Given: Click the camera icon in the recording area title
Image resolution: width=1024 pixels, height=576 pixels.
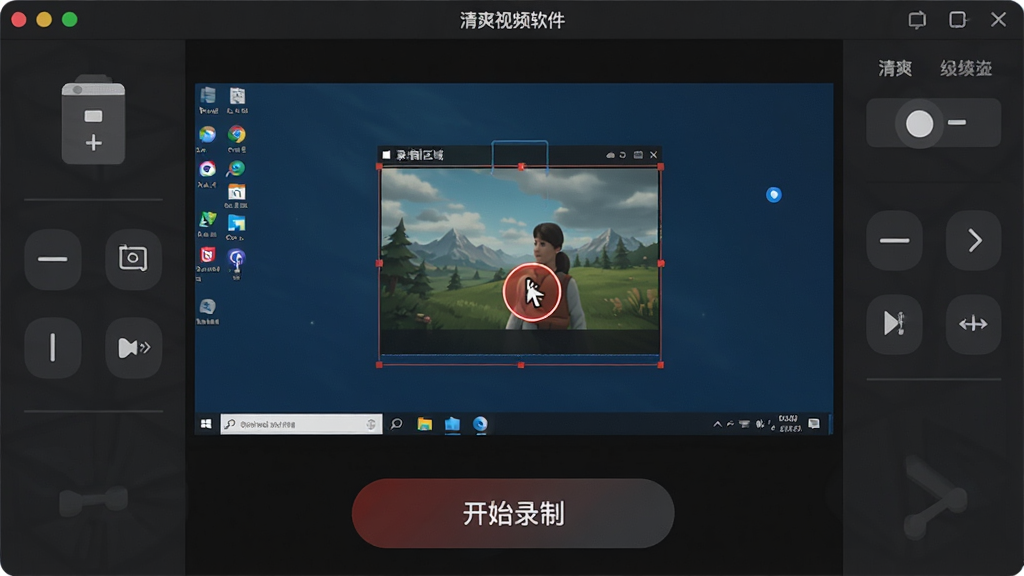Looking at the screenshot, I should (x=638, y=155).
